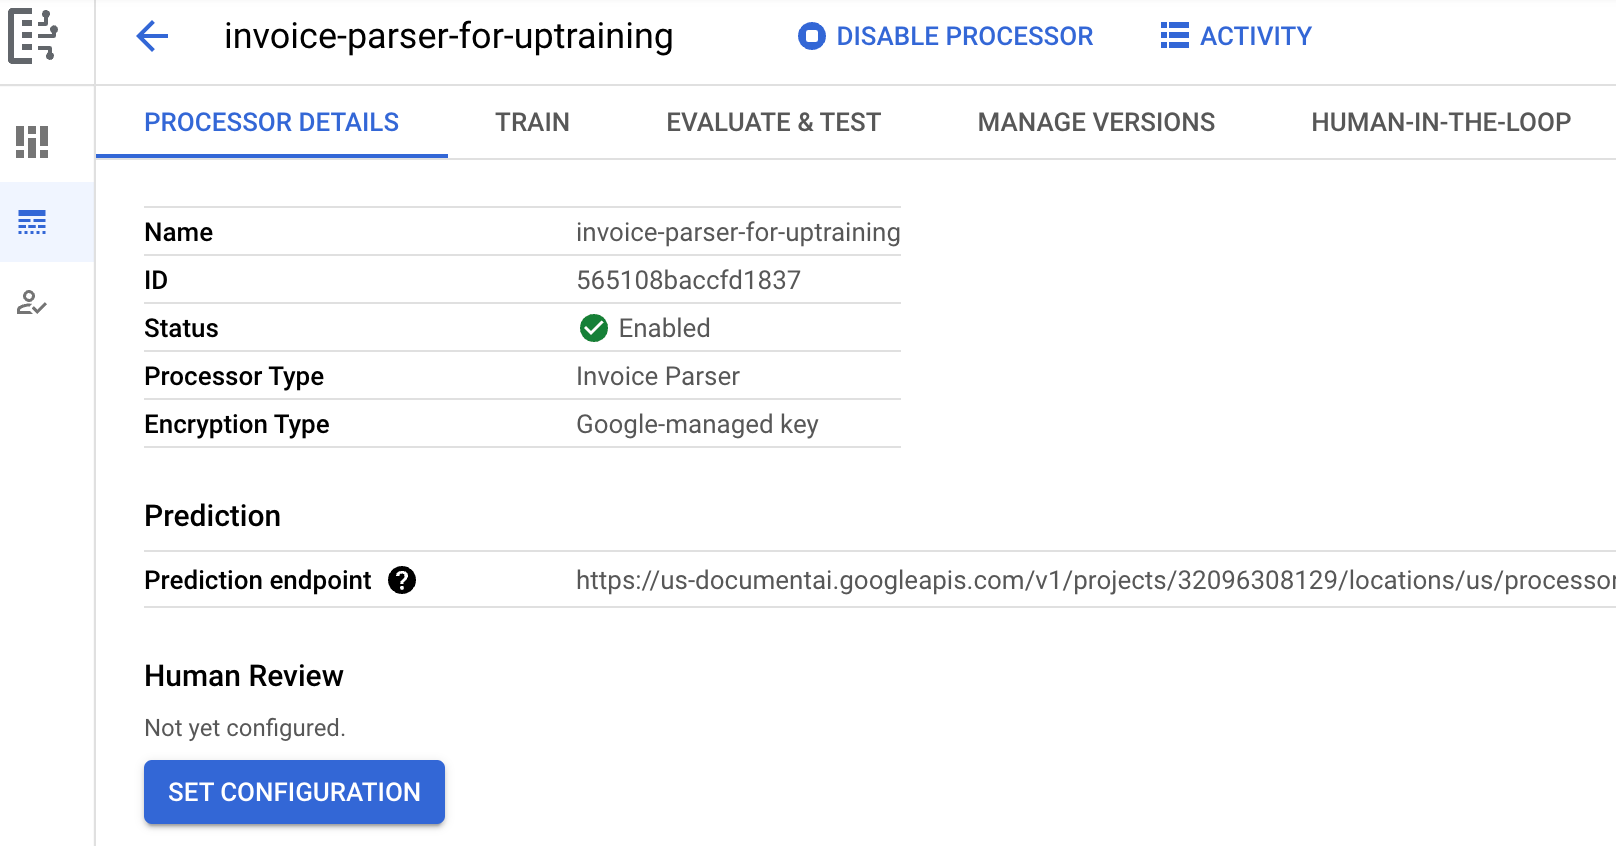Click the invoice-parser-for-uptraining page title
The height and width of the screenshot is (846, 1616).
click(448, 37)
